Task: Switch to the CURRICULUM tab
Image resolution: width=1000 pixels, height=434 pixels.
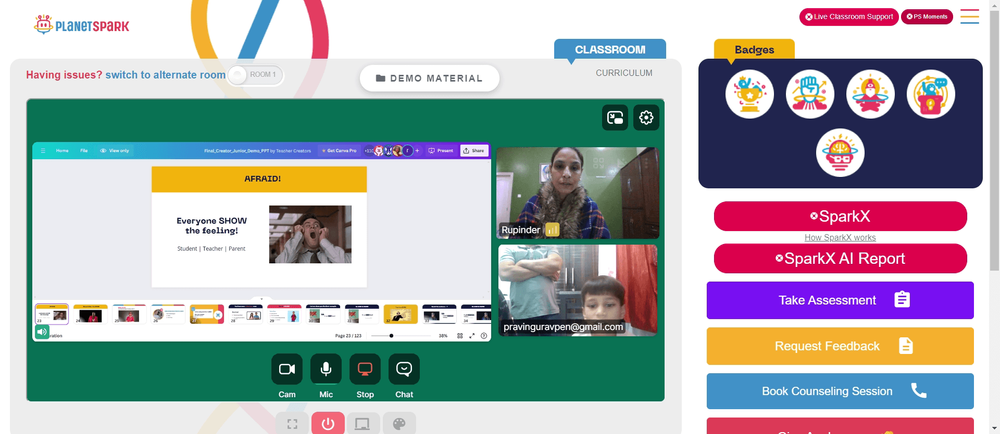Action: pos(624,73)
